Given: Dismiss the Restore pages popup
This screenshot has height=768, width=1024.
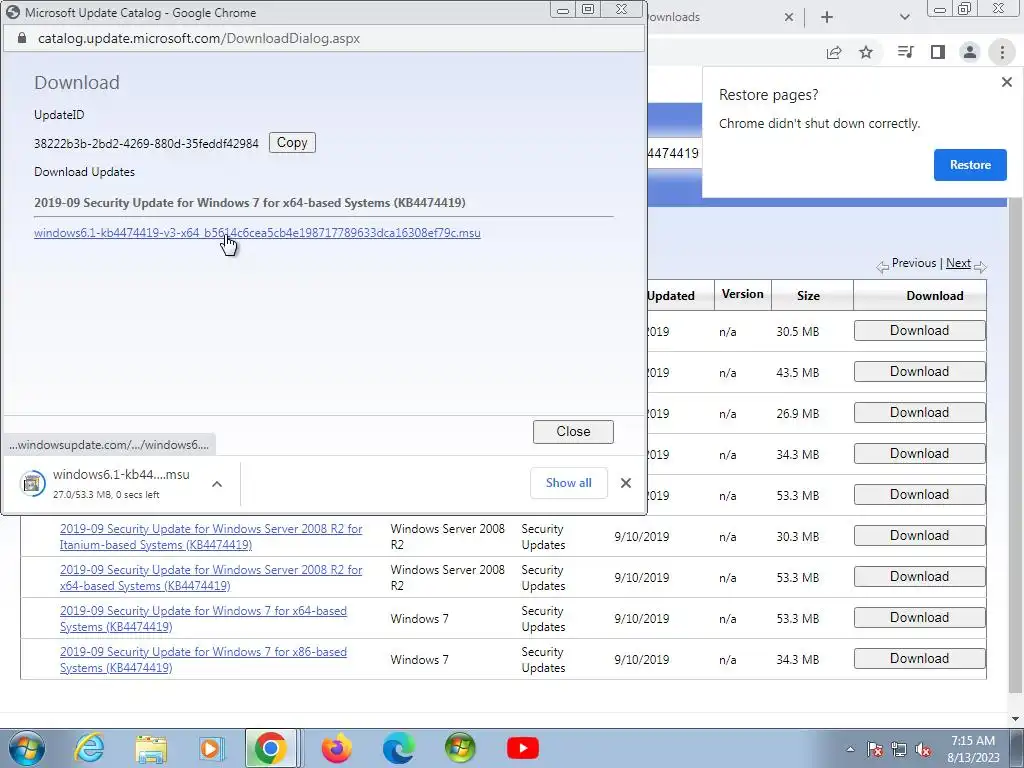Looking at the screenshot, I should (x=1006, y=82).
